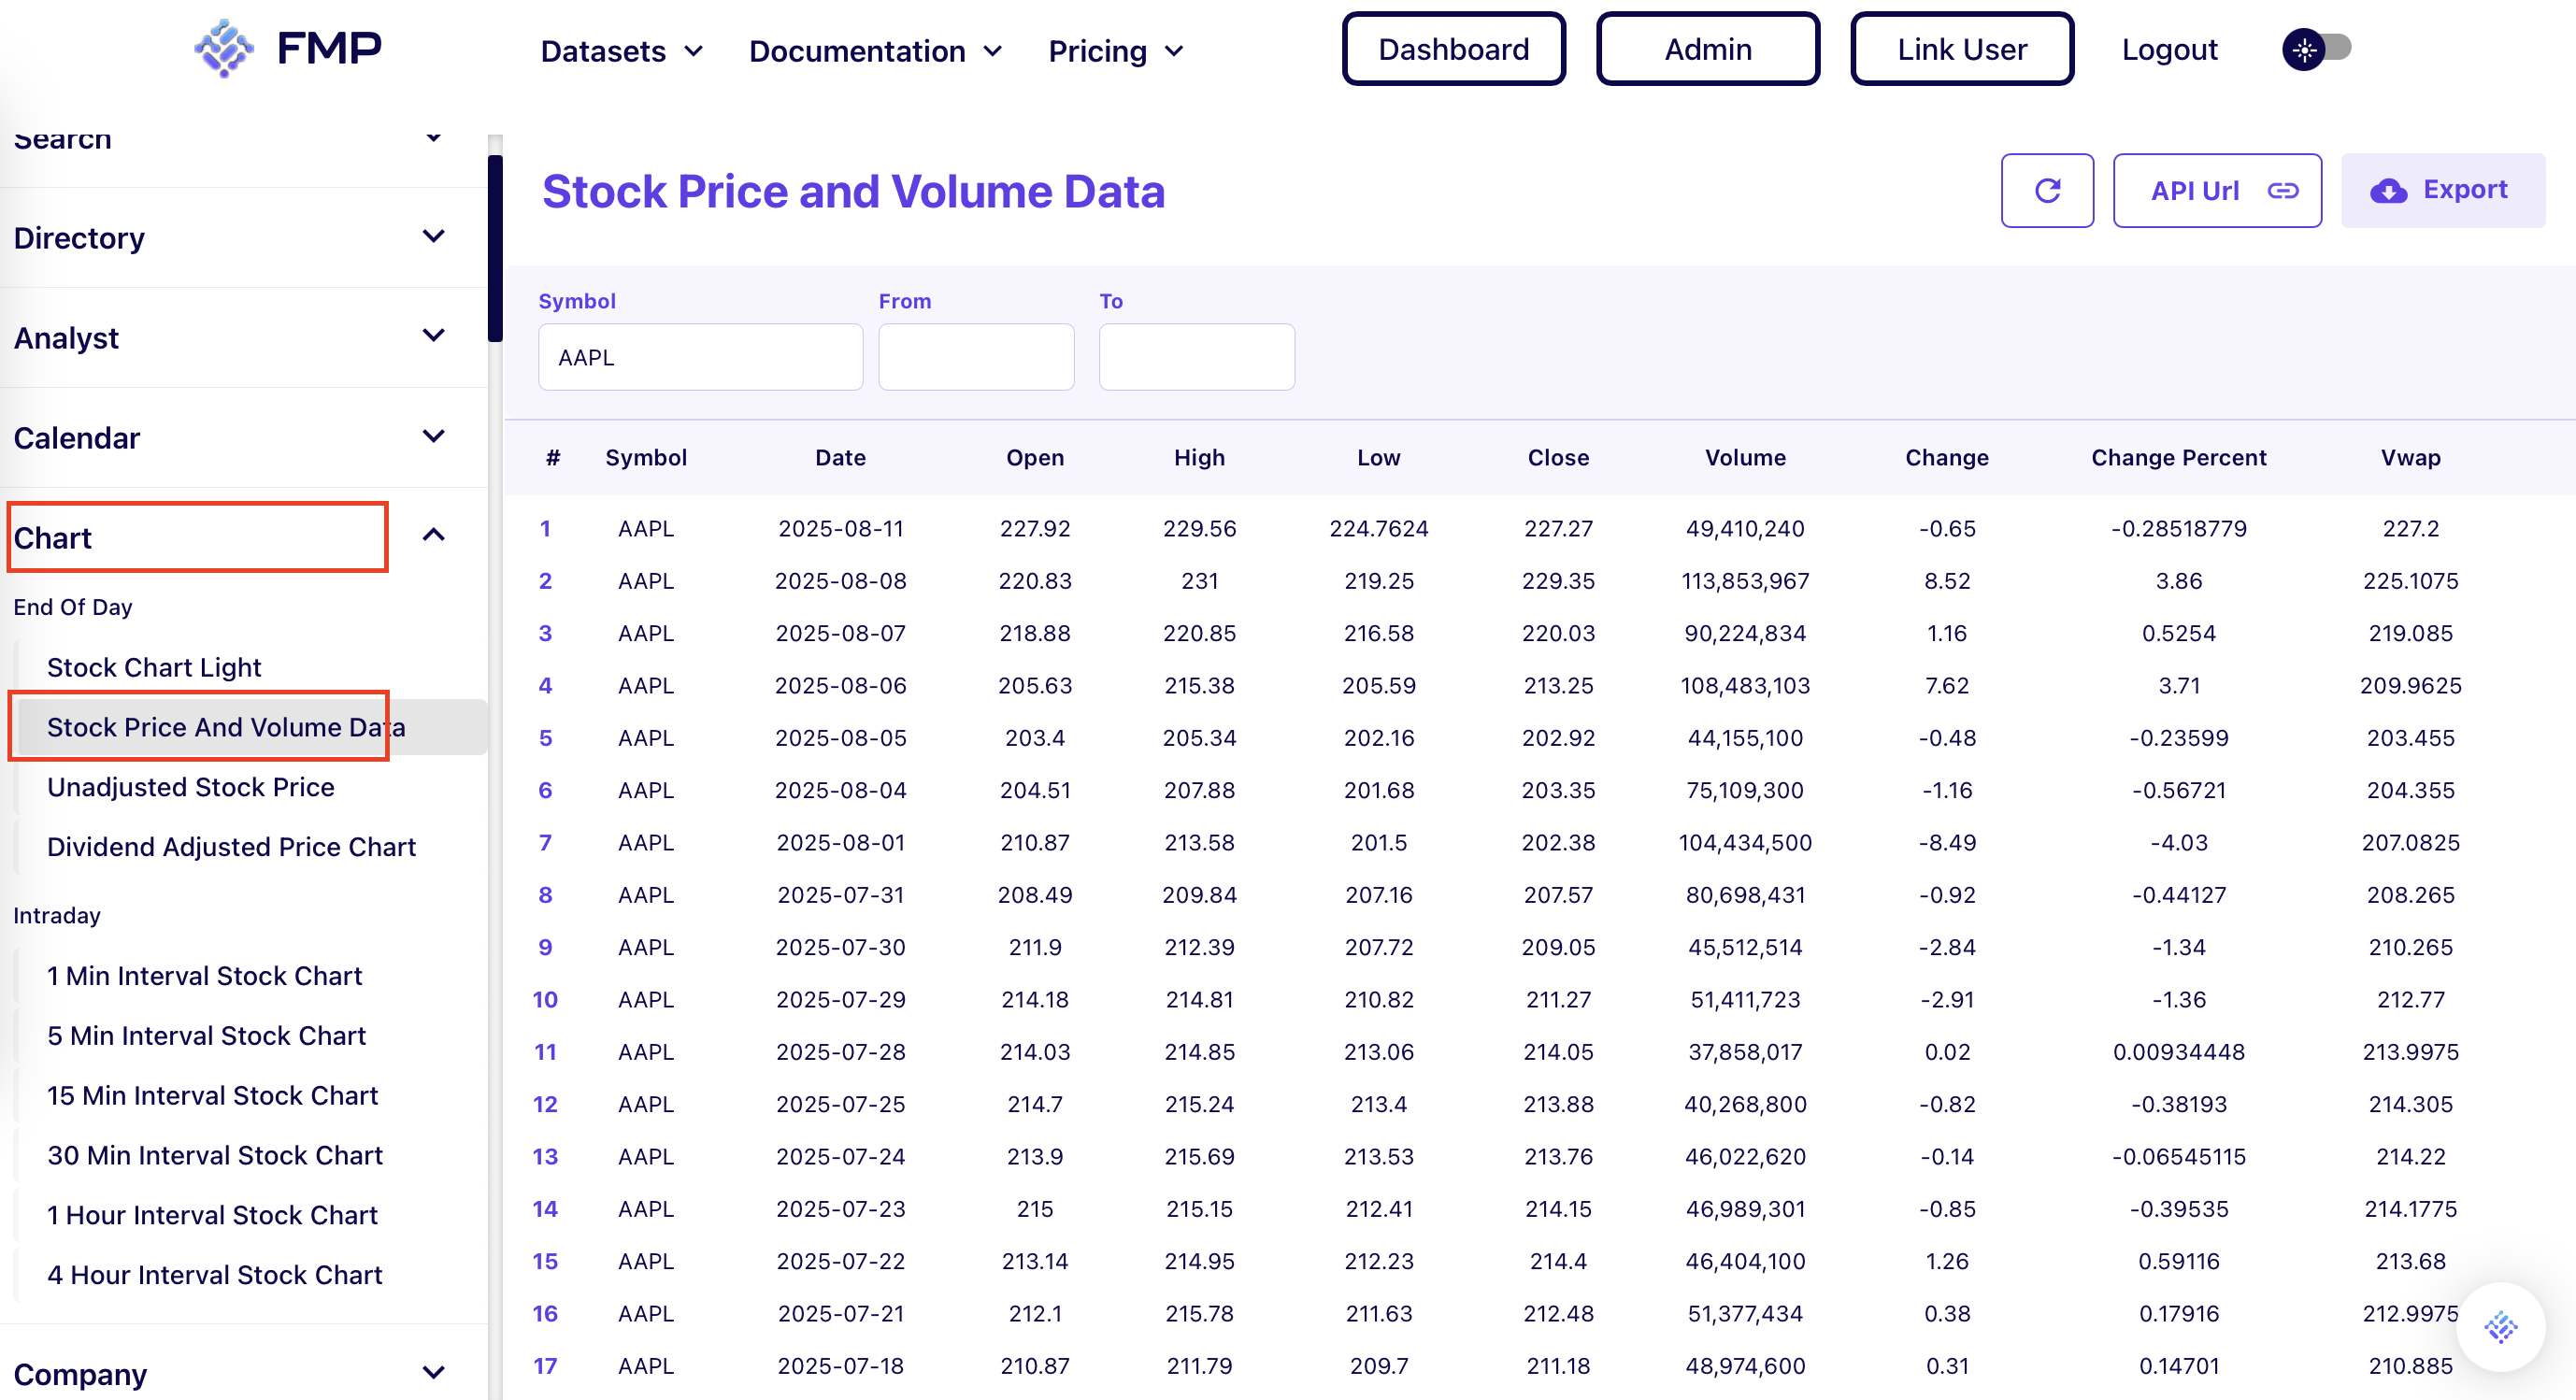Image resolution: width=2576 pixels, height=1400 pixels.
Task: Open the floating FMP chat widget icon
Action: (2500, 1327)
